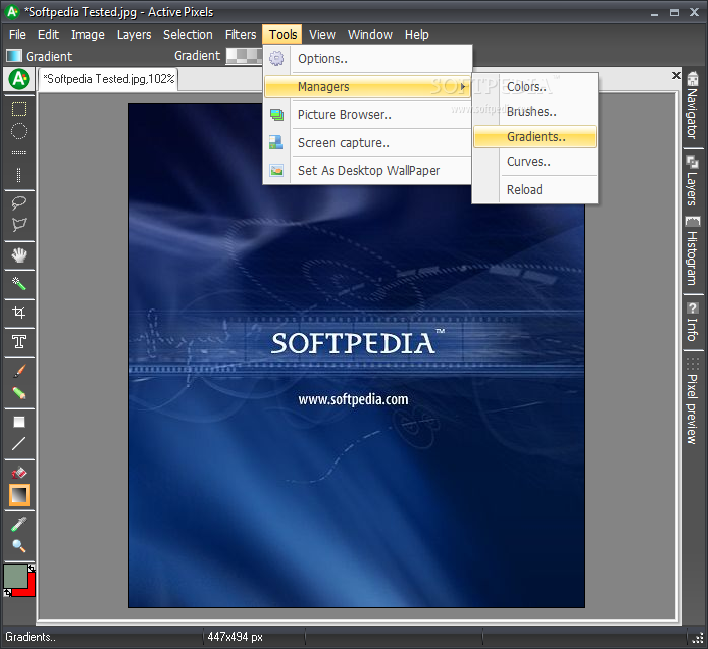Select the Polygonal lasso tool
The width and height of the screenshot is (708, 649).
point(19,224)
